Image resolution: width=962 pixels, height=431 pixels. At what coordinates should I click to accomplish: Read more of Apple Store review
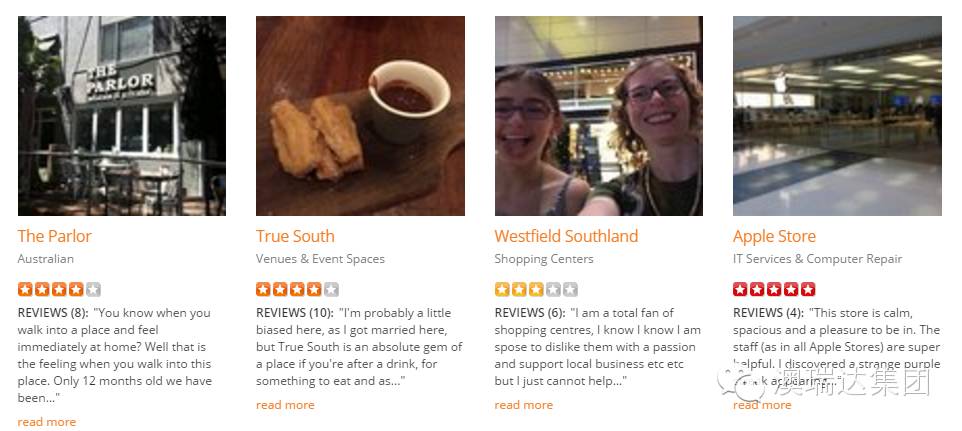pyautogui.click(x=762, y=405)
